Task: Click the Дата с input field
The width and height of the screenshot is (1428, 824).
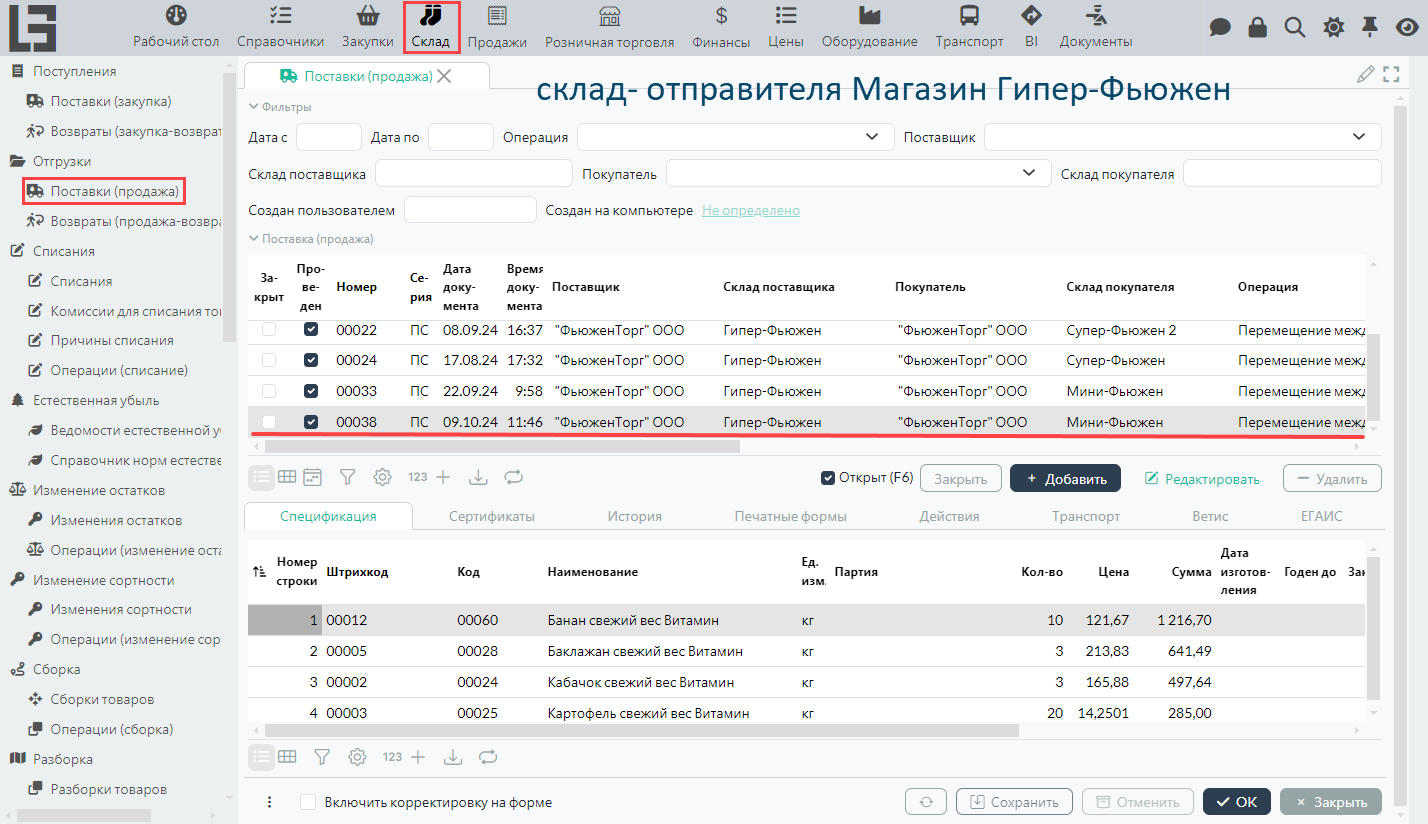Action: tap(328, 137)
